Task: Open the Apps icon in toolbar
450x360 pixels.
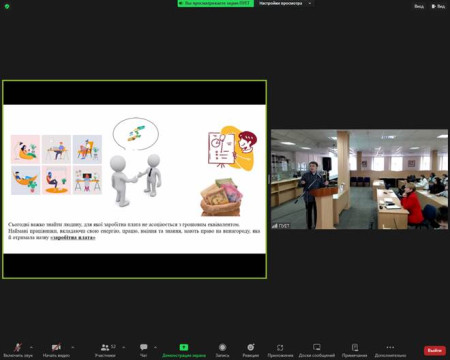Action: 280,348
